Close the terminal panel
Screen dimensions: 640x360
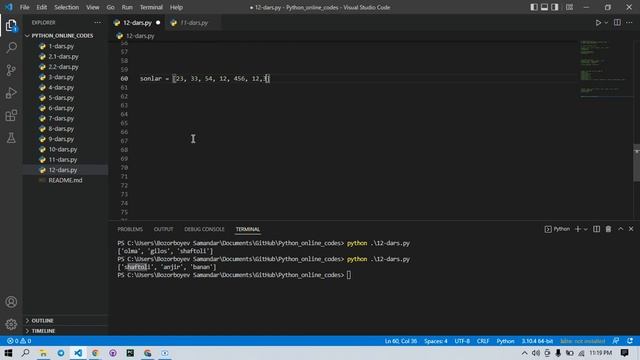[631, 229]
